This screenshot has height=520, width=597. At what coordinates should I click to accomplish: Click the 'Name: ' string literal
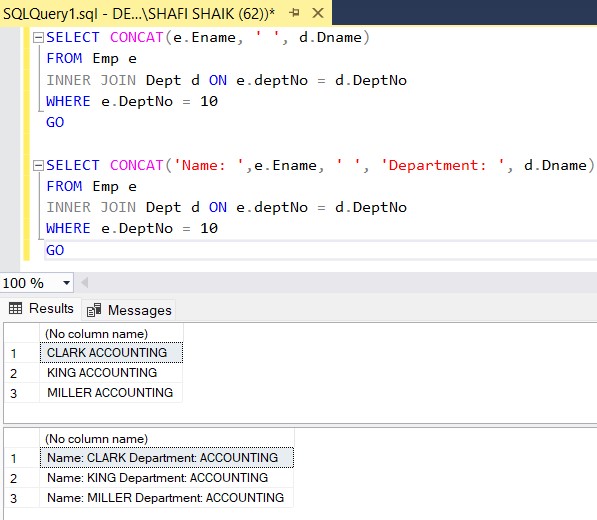pyautogui.click(x=209, y=165)
